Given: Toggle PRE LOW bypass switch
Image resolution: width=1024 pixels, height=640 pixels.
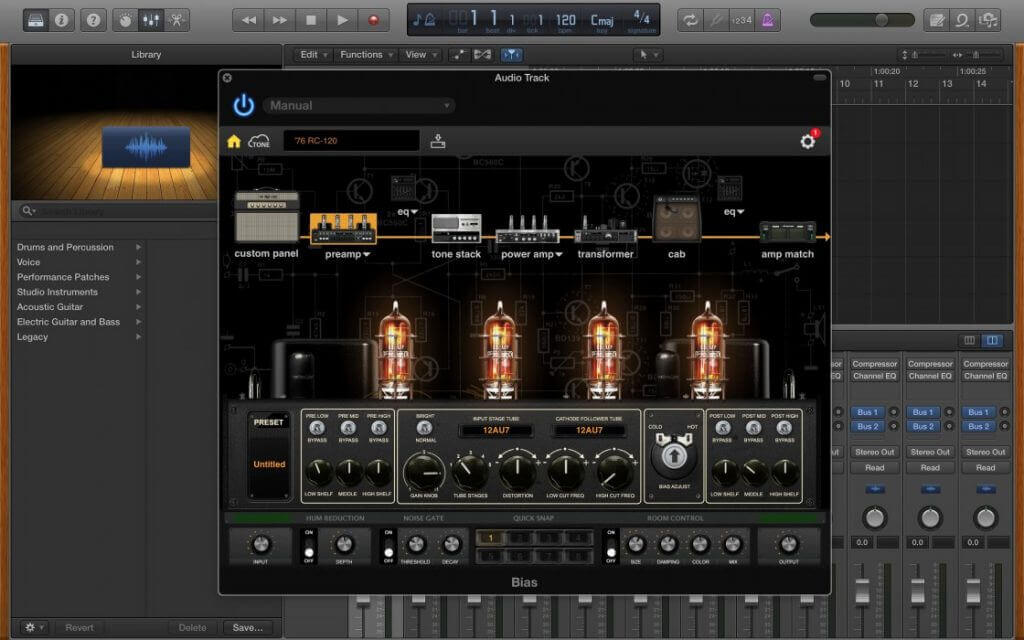Looking at the screenshot, I should coord(317,428).
